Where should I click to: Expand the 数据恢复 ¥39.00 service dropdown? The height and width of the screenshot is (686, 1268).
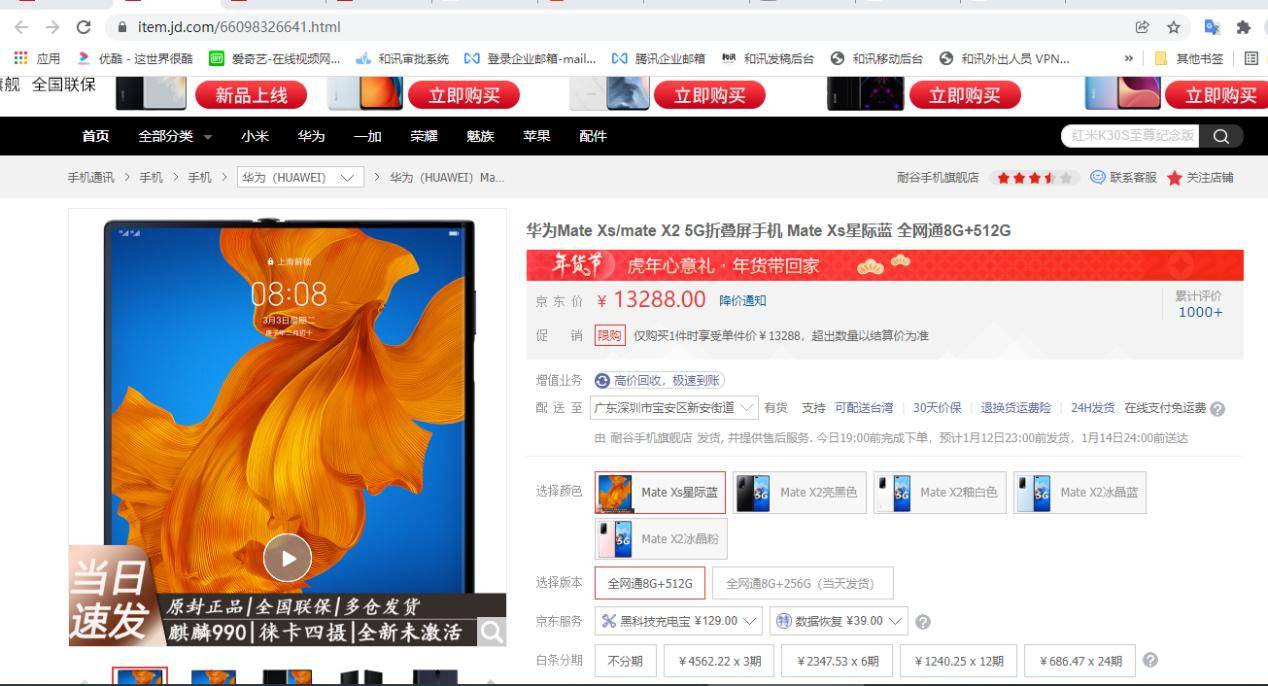click(x=840, y=621)
